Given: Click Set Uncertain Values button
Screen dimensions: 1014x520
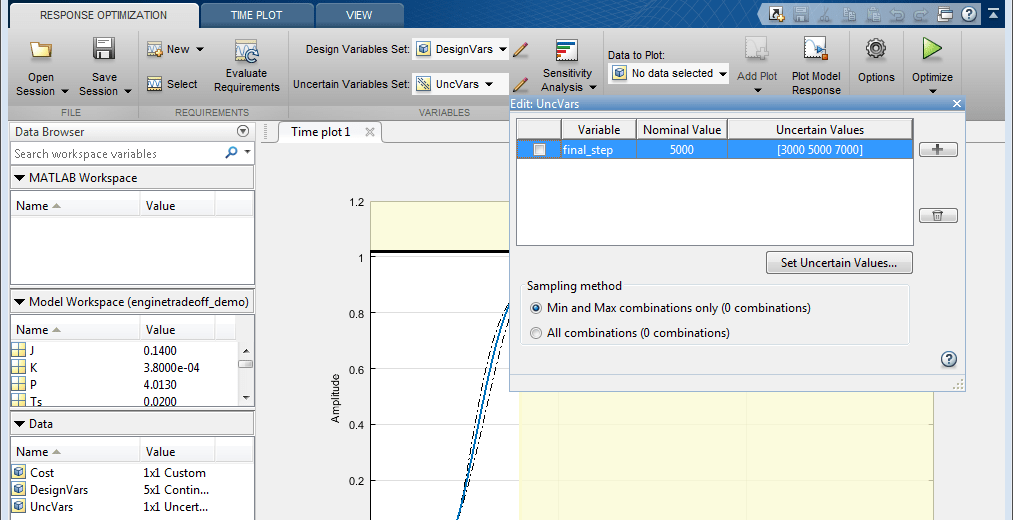Looking at the screenshot, I should pyautogui.click(x=839, y=263).
